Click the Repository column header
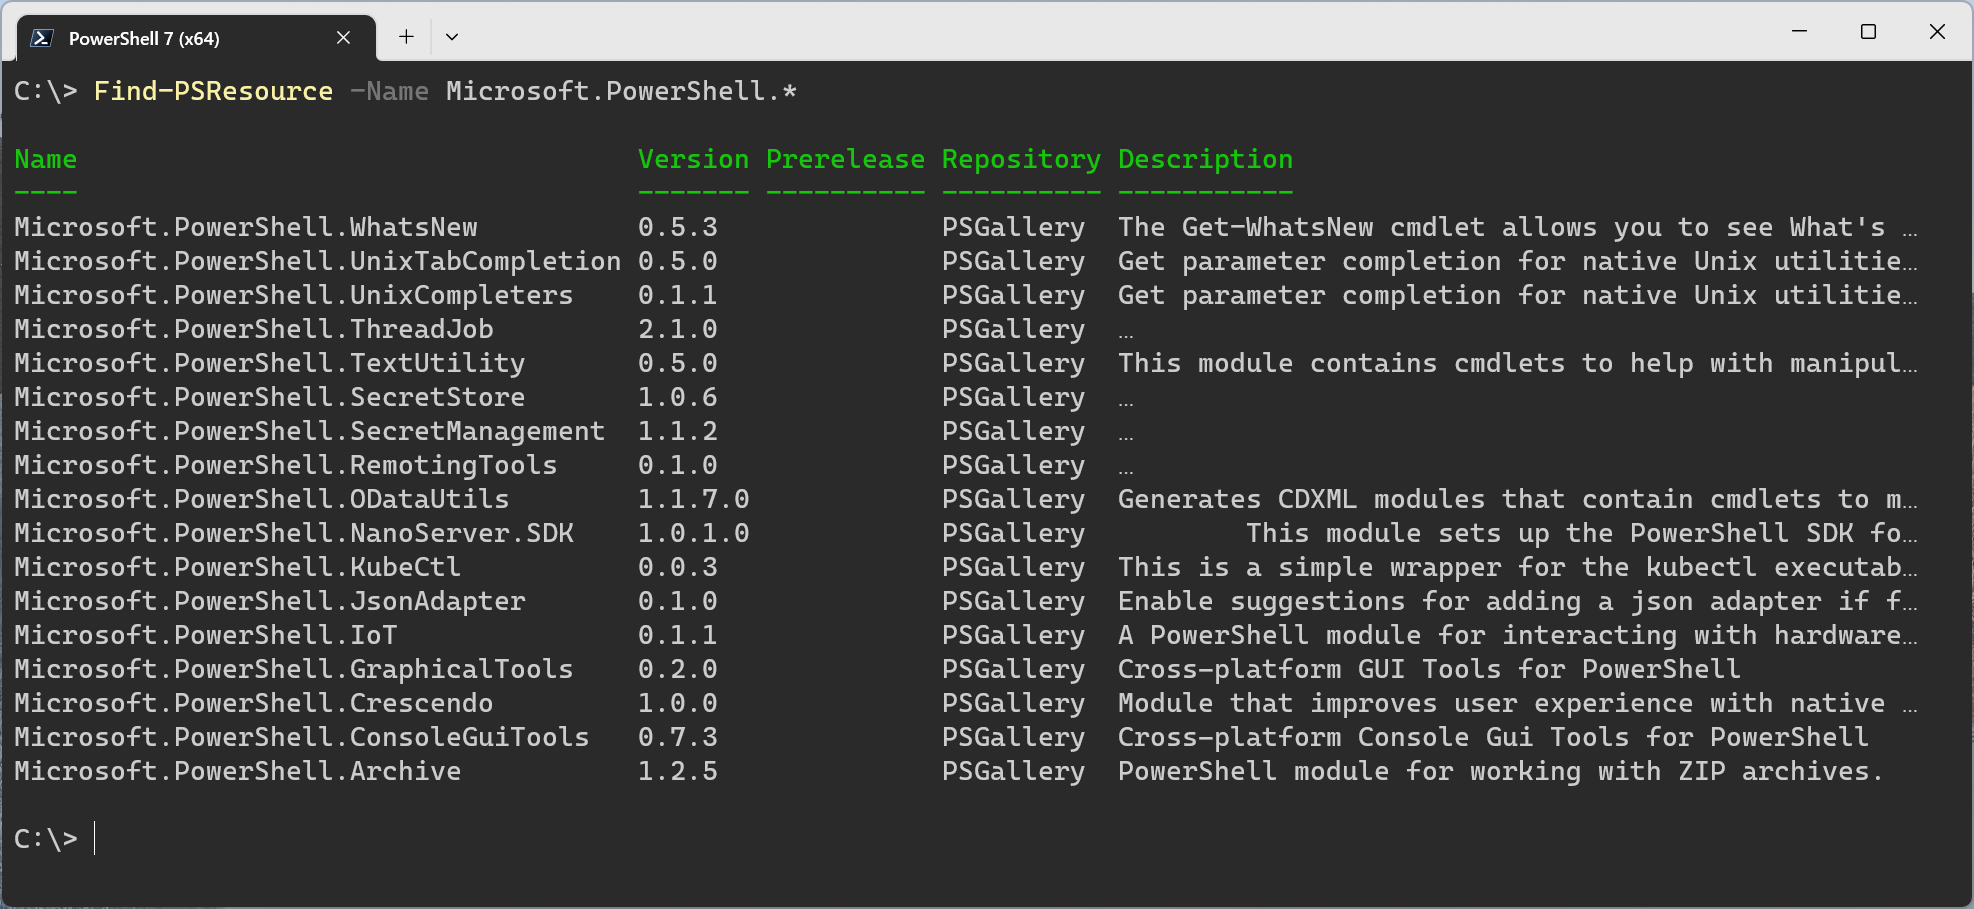 (x=1020, y=159)
